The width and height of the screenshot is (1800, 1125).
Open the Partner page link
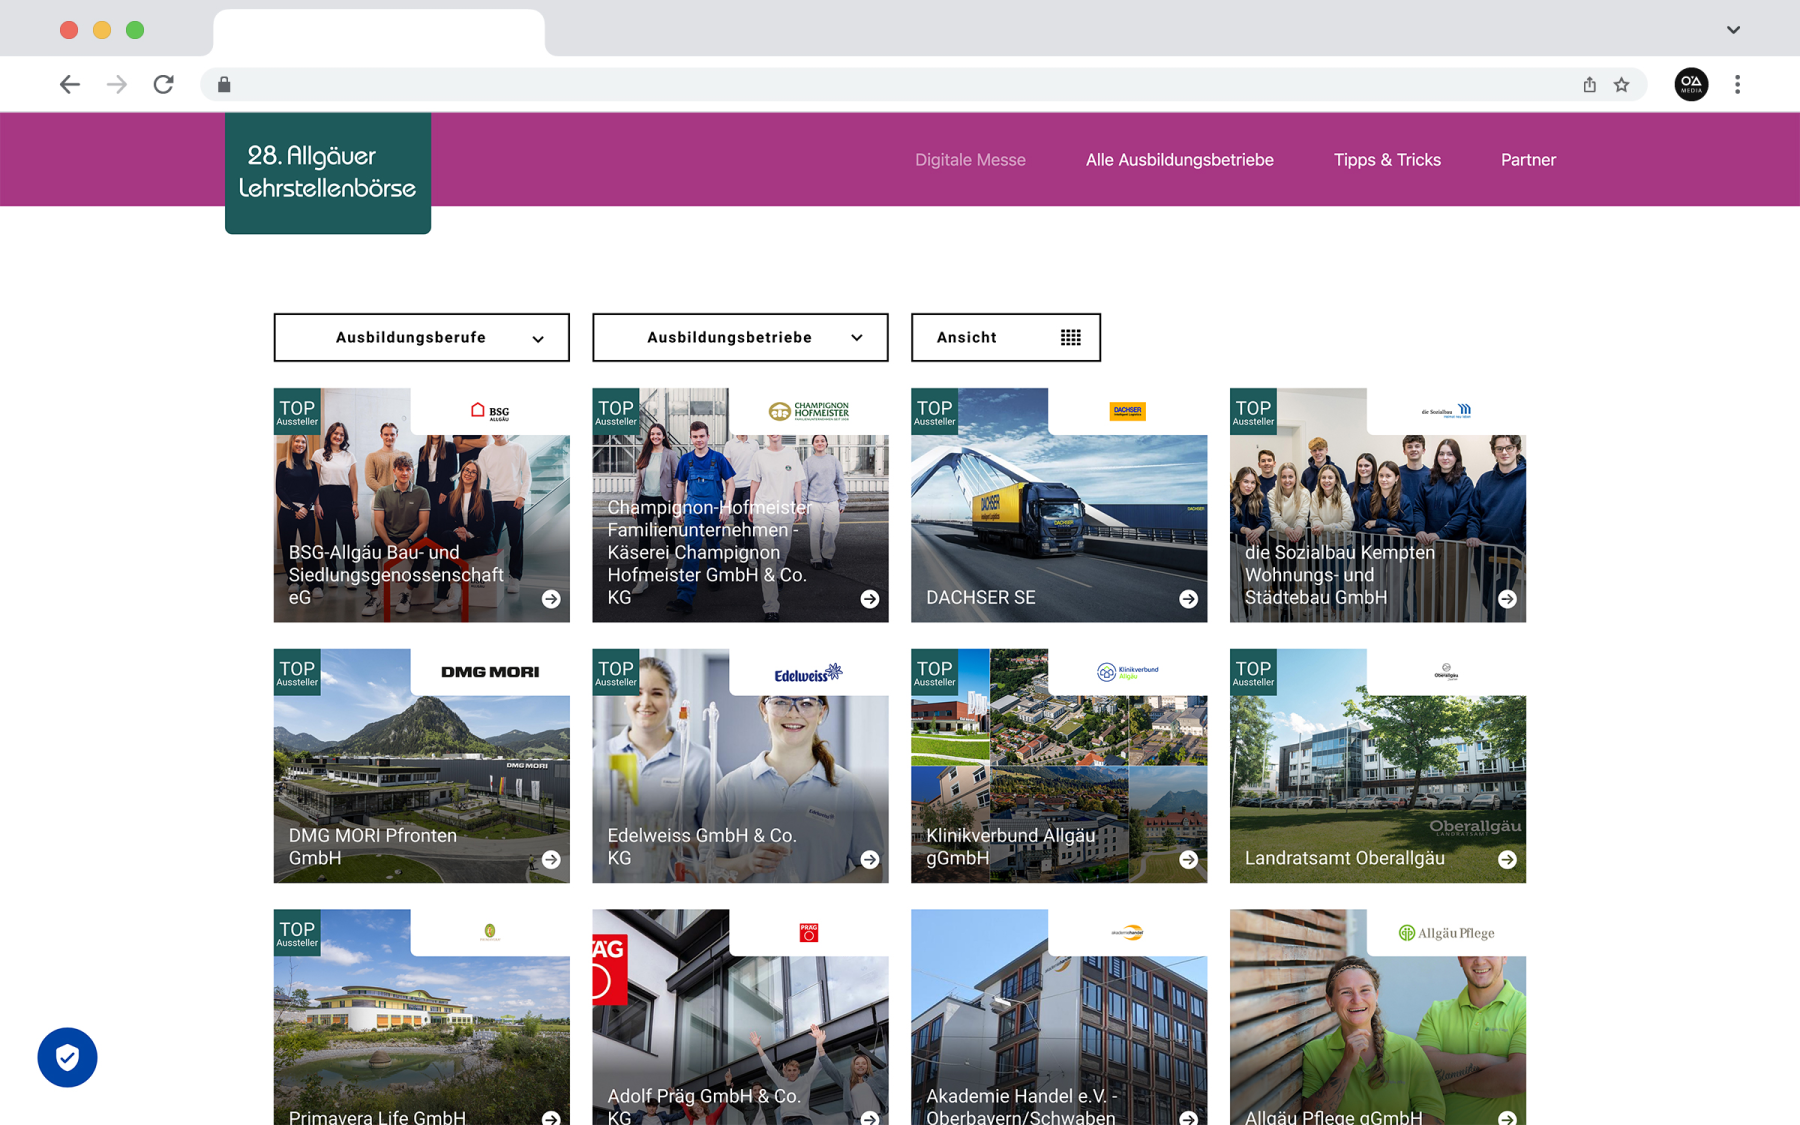coord(1528,160)
